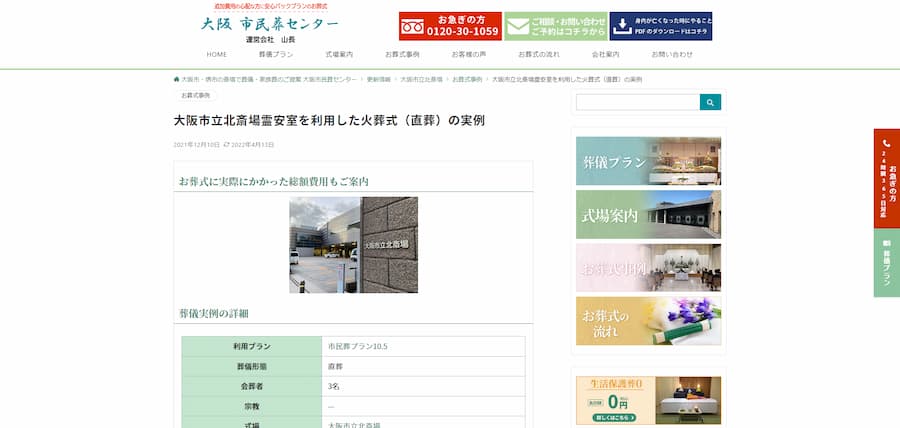This screenshot has width=900, height=428.
Task: Click the PDF download icon on navy banner
Action: point(622,26)
